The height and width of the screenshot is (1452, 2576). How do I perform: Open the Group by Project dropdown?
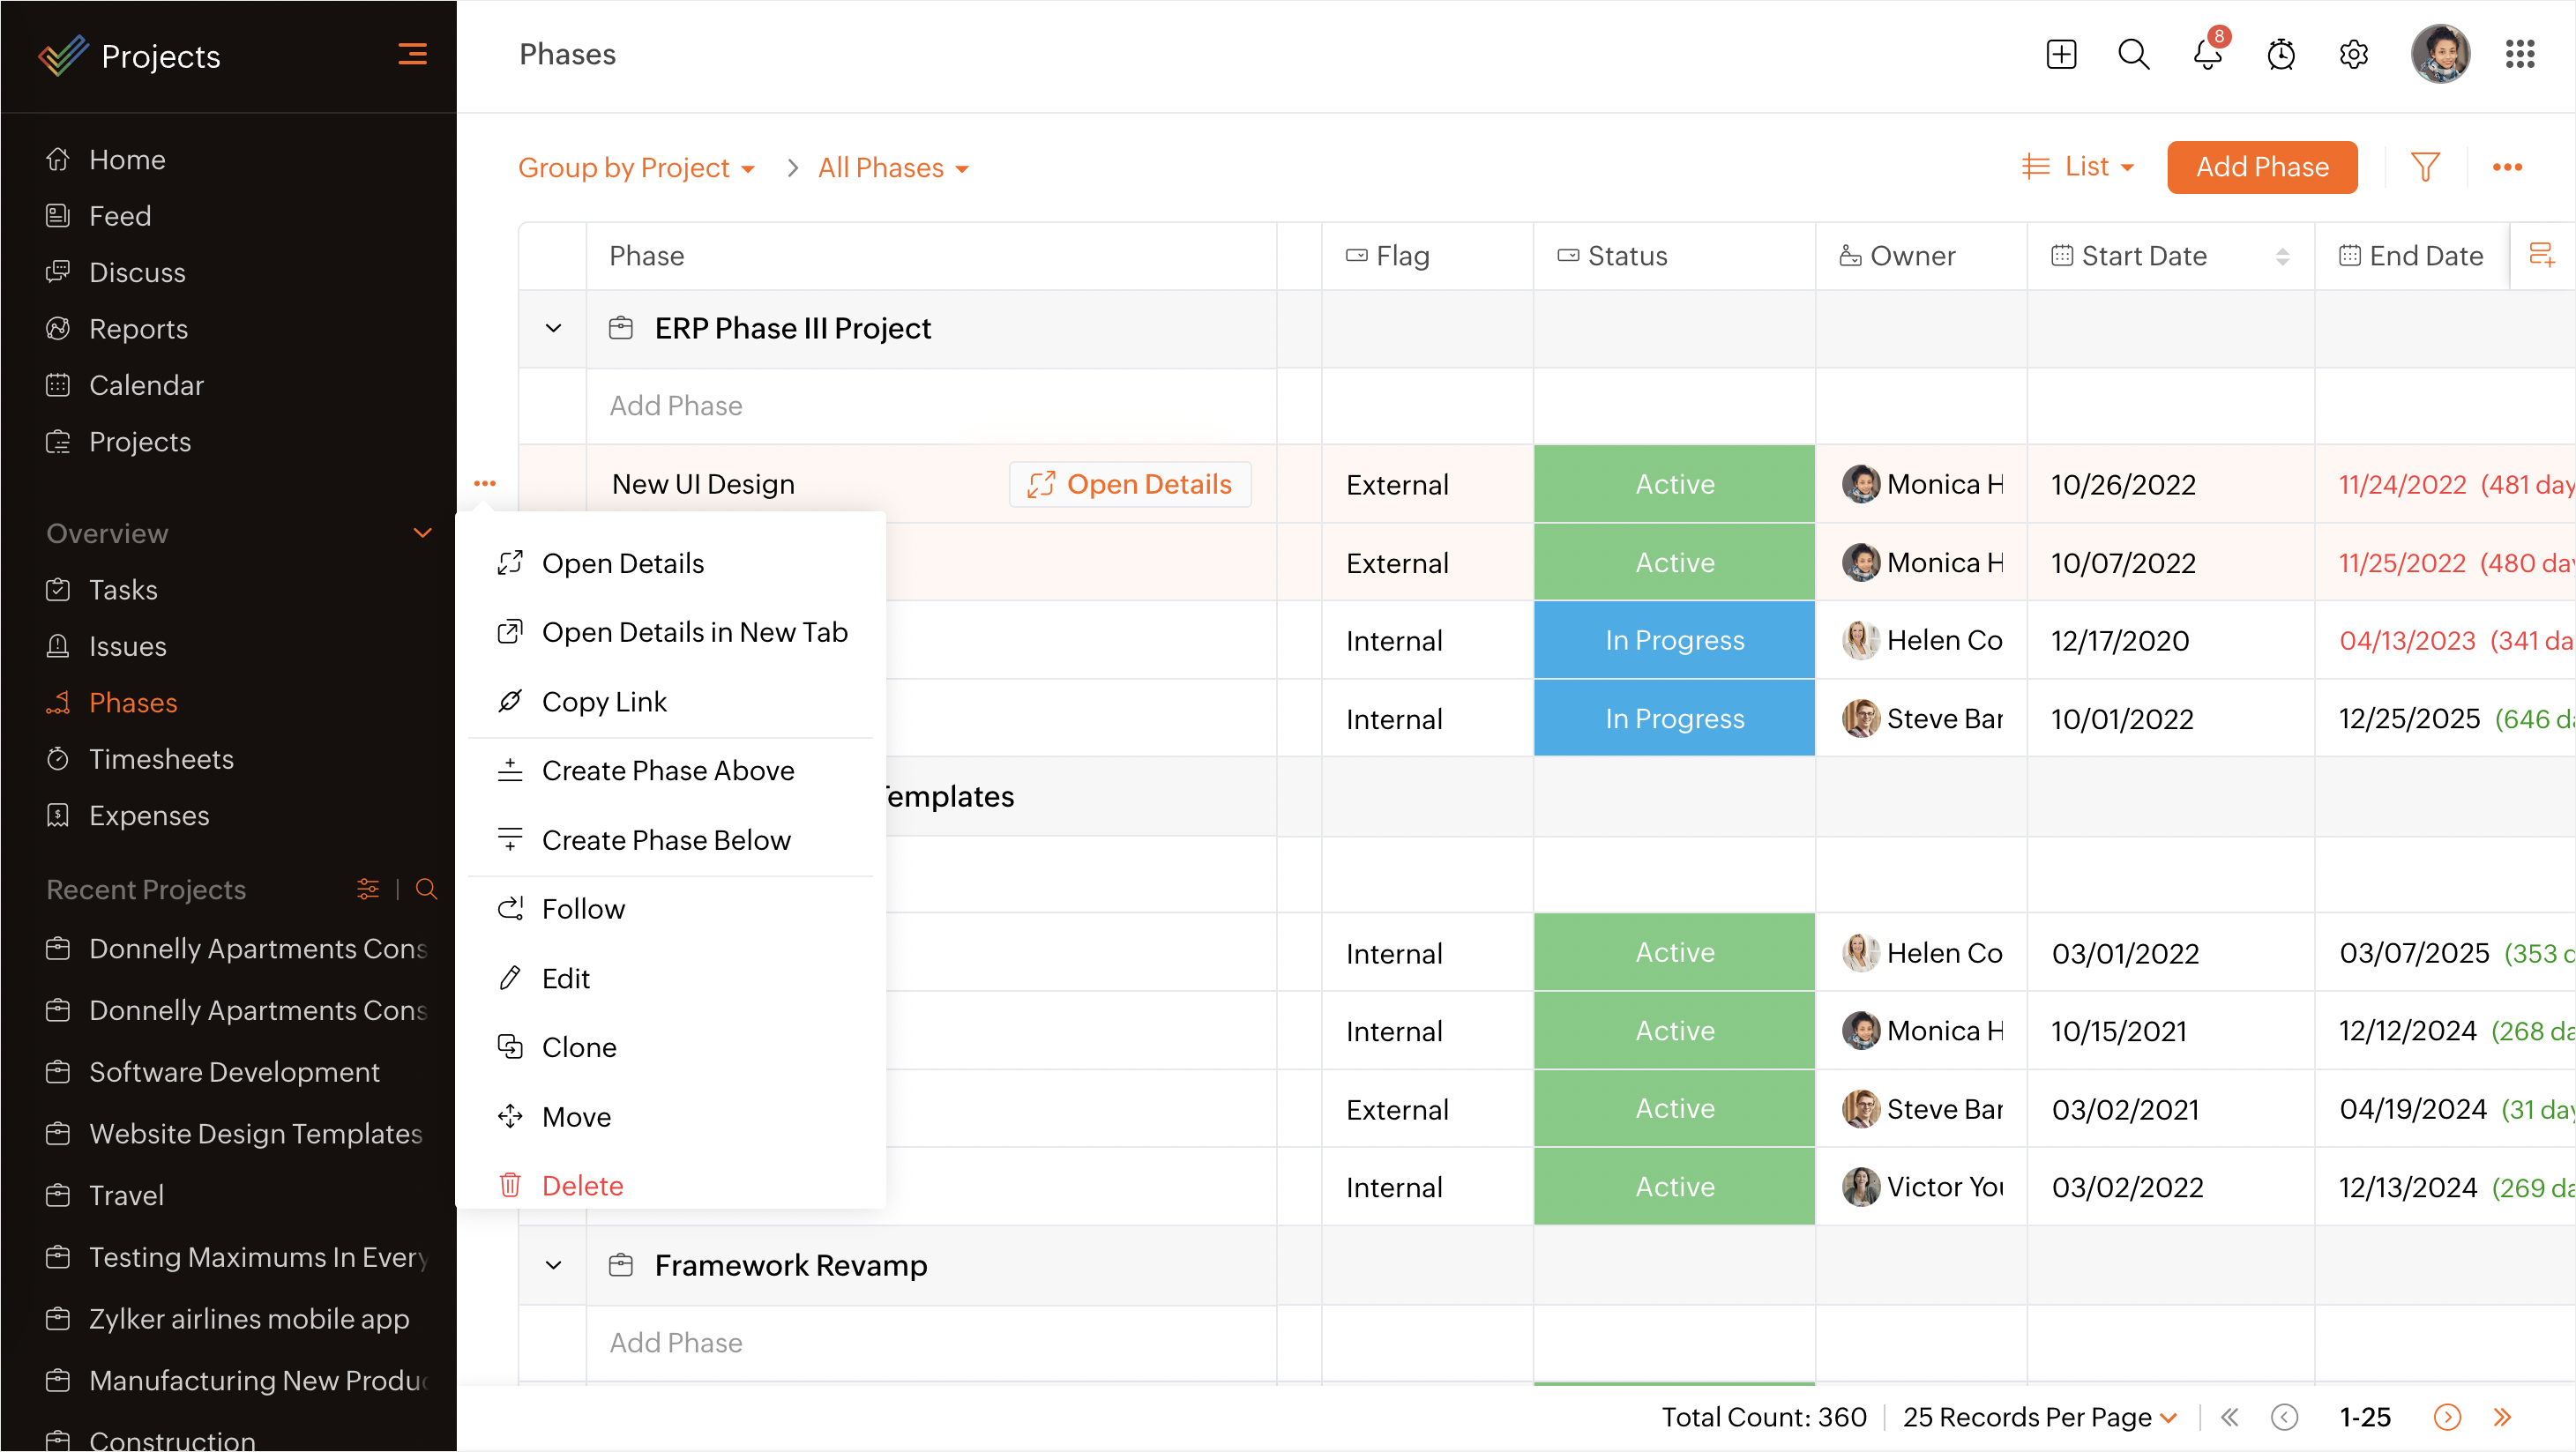[x=636, y=168]
